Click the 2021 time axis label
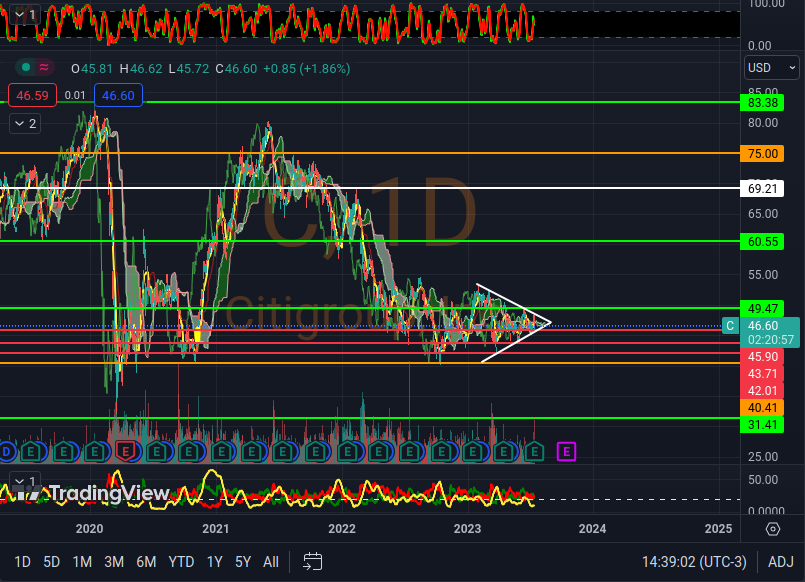The width and height of the screenshot is (805, 582). pos(216,529)
